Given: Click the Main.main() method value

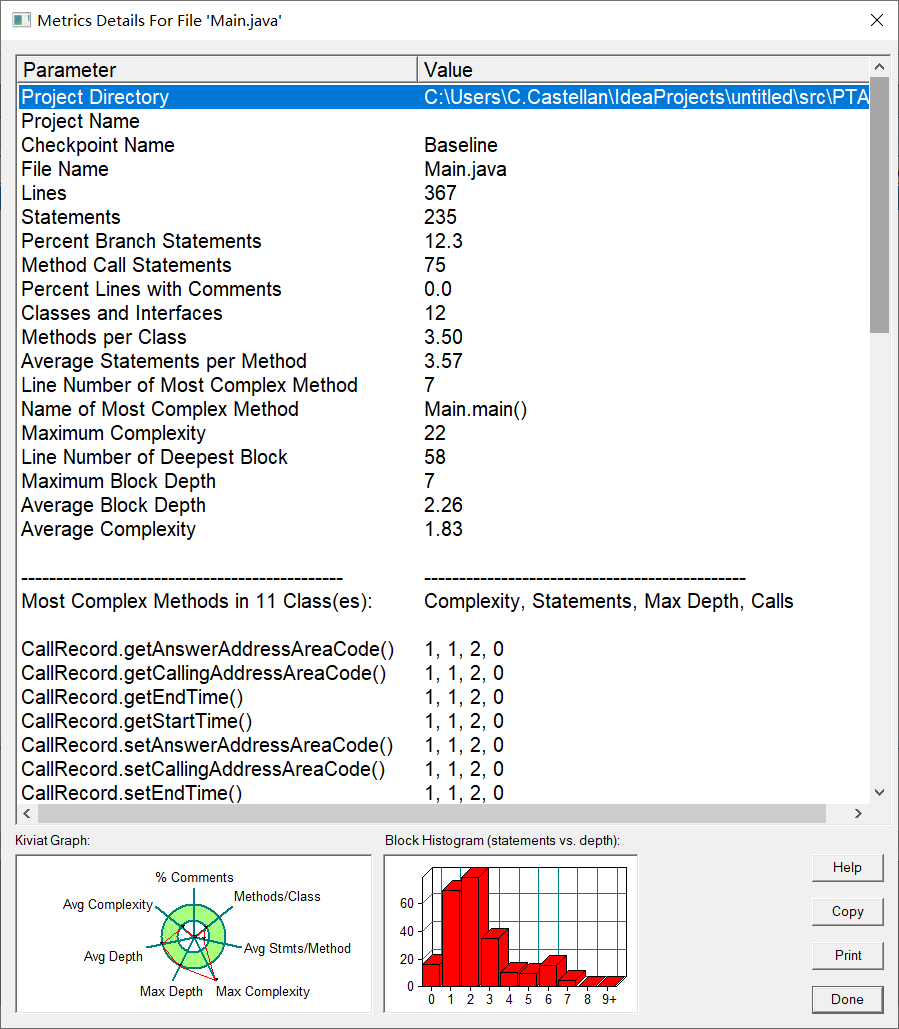Looking at the screenshot, I should [475, 410].
